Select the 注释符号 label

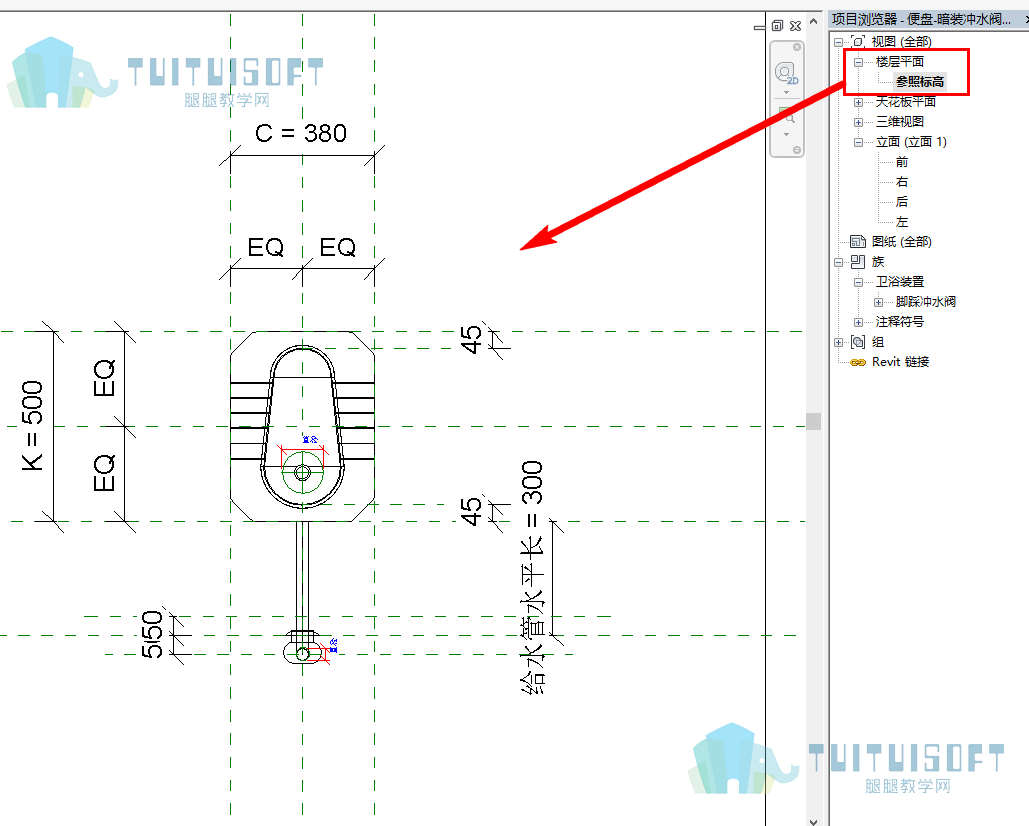[900, 321]
